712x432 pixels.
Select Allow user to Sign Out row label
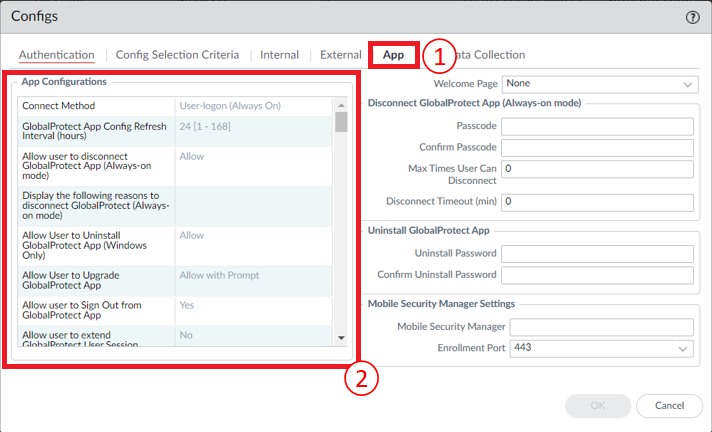[82, 310]
